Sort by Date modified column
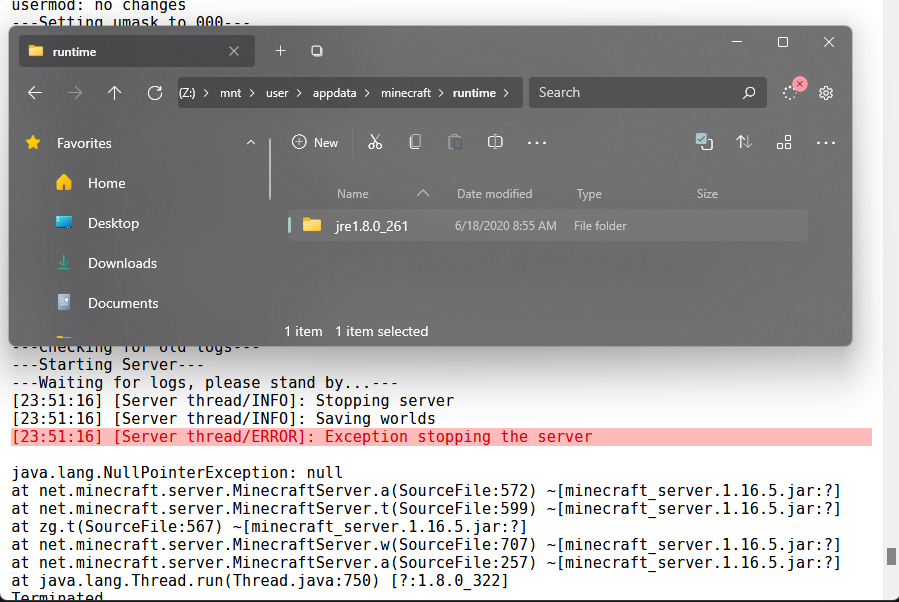This screenshot has height=602, width=899. click(494, 194)
